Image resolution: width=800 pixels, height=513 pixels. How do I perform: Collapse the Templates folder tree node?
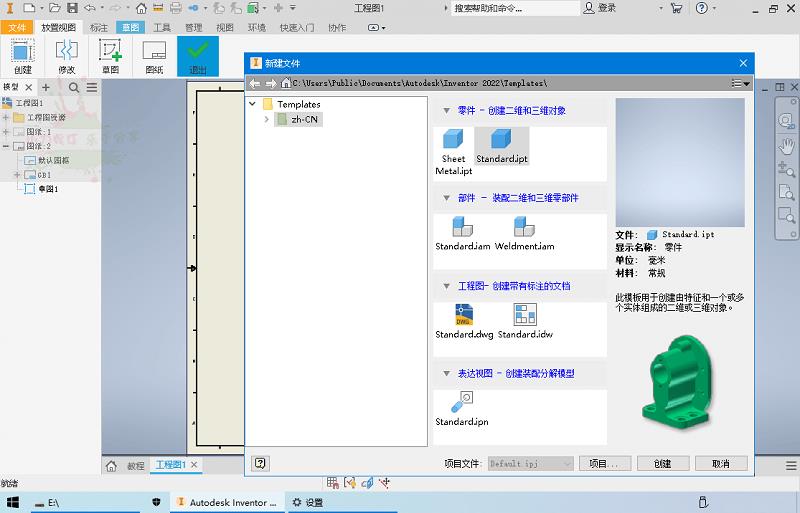tap(252, 104)
